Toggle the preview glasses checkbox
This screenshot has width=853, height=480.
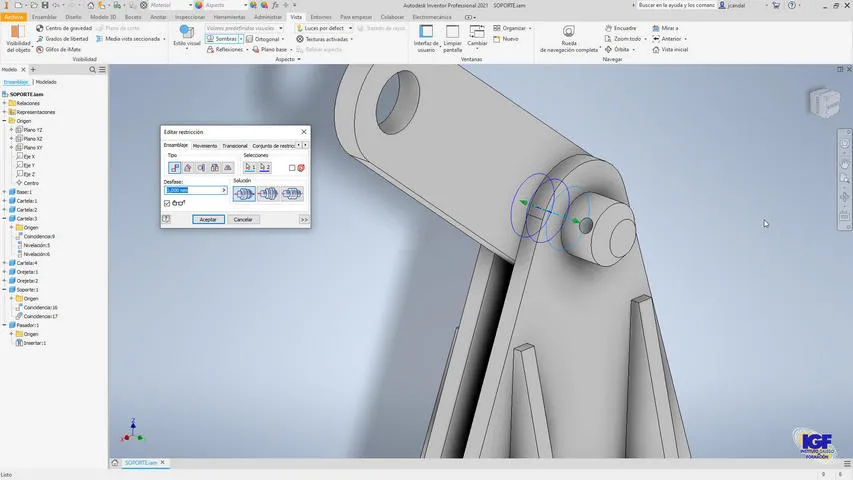(167, 203)
